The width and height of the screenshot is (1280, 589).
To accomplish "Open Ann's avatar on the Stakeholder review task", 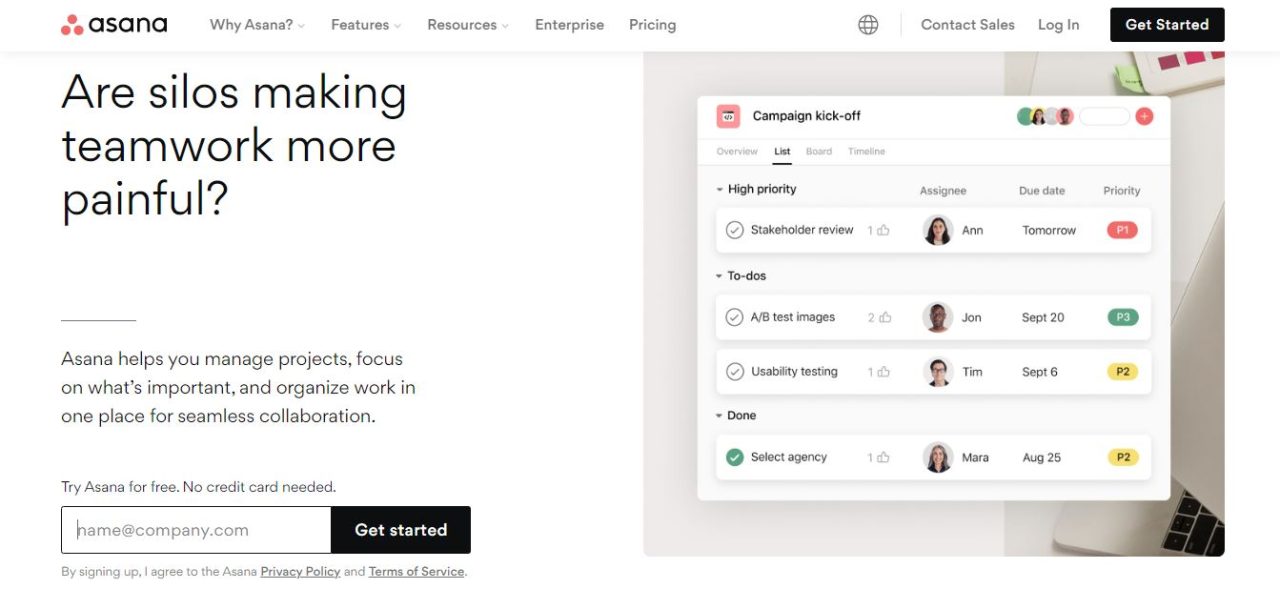I will coord(937,229).
